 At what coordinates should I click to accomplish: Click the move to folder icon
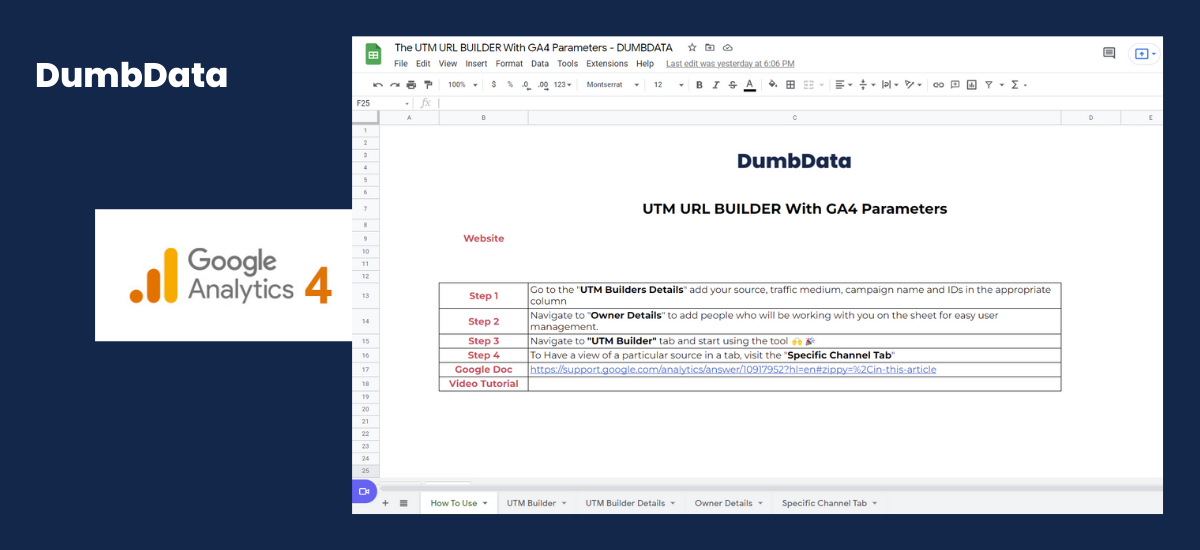click(x=710, y=47)
